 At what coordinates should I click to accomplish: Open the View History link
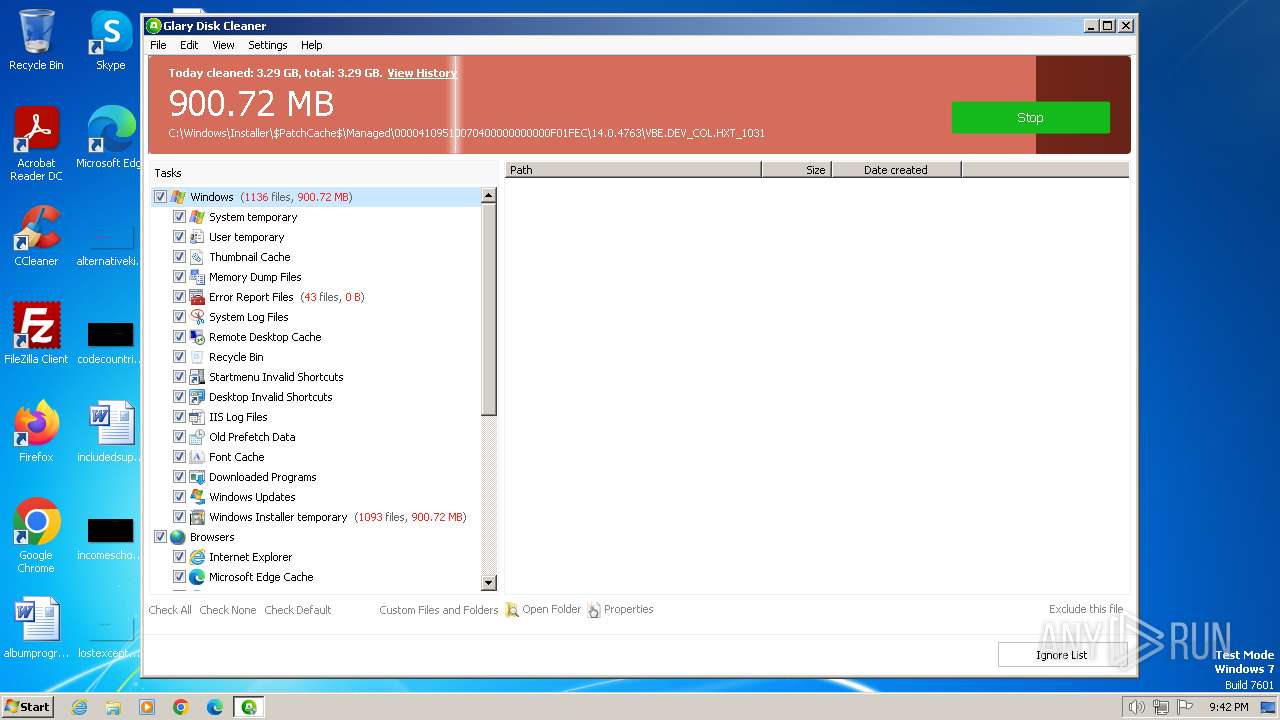pyautogui.click(x=422, y=73)
